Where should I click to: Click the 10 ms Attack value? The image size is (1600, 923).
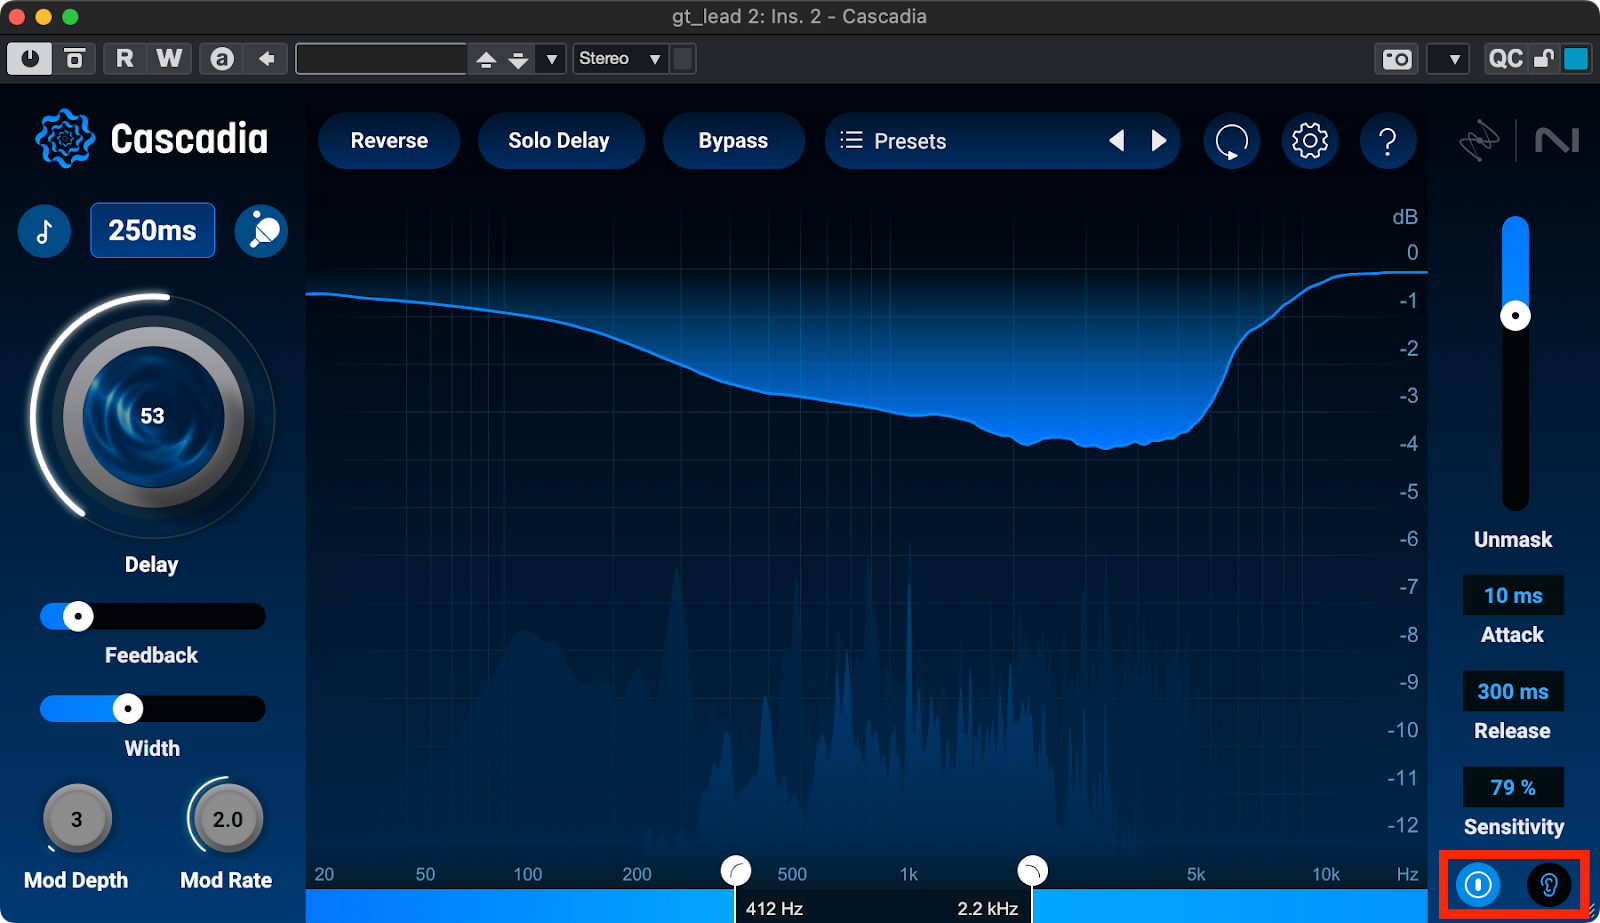tap(1513, 595)
